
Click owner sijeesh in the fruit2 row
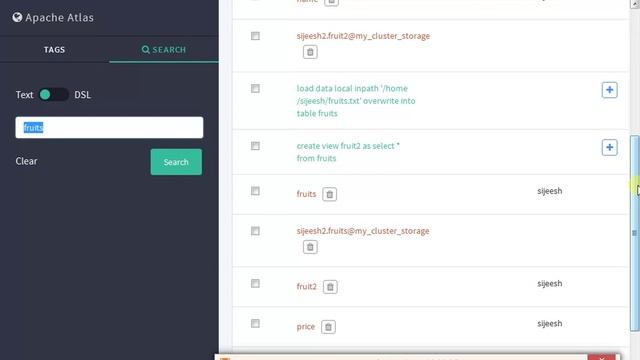click(549, 283)
